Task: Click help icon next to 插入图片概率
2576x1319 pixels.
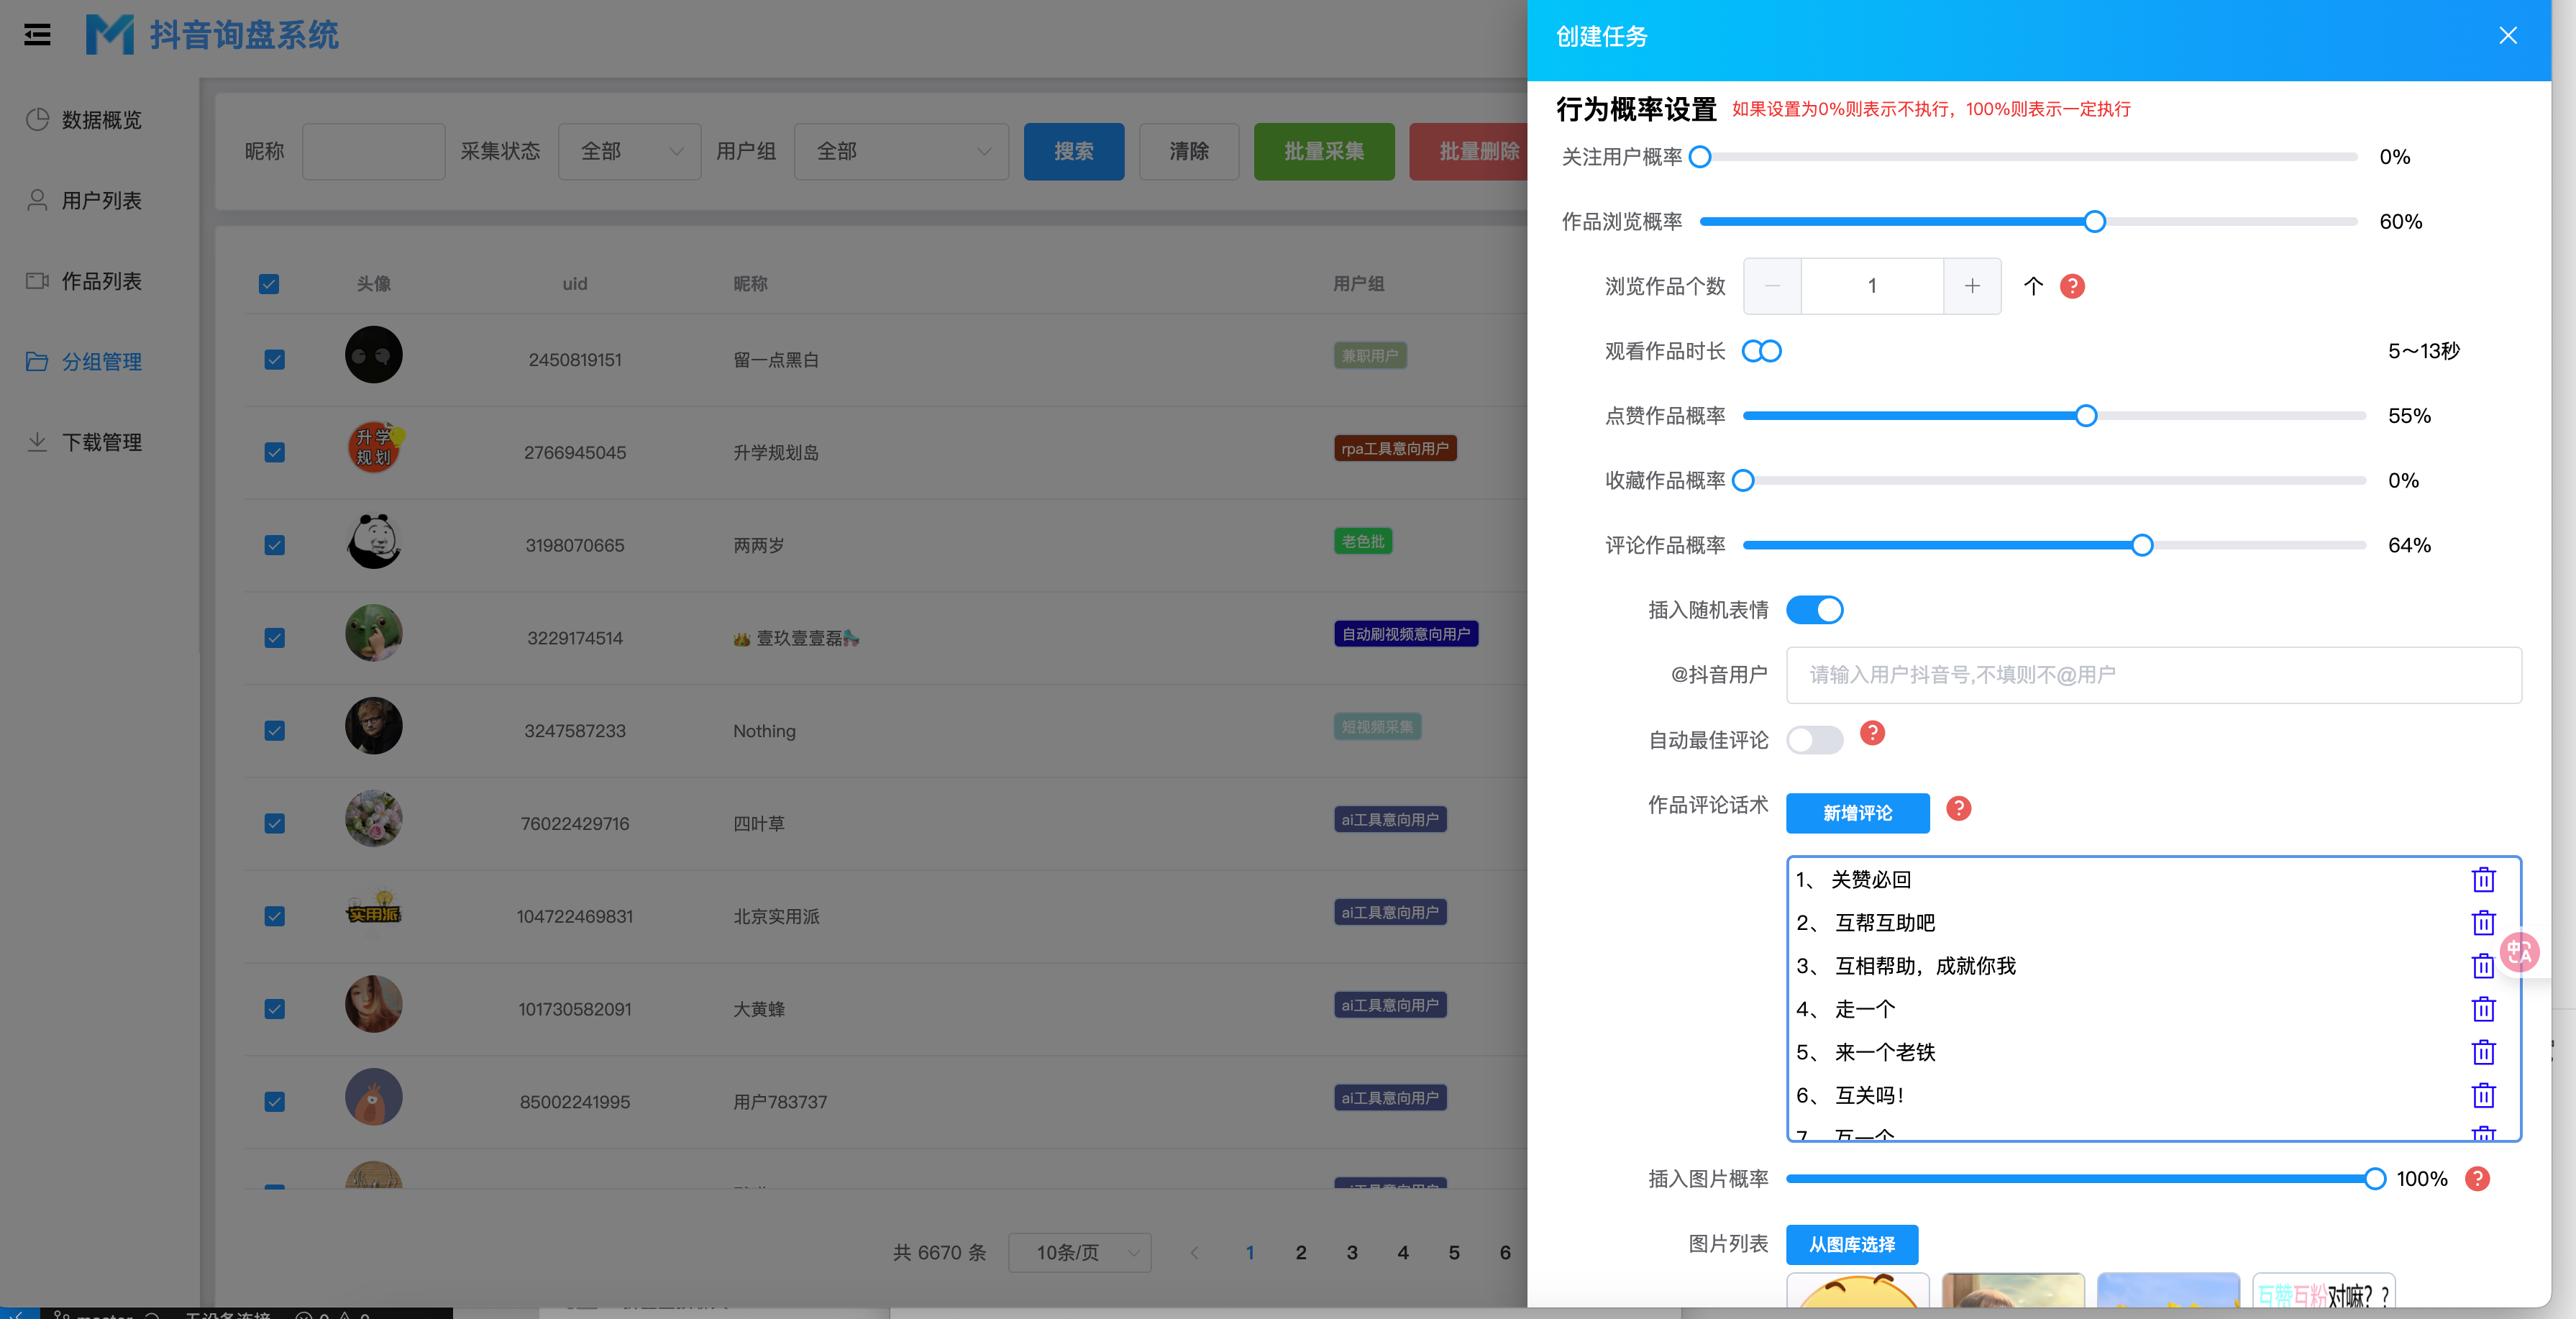Action: 2477,1179
